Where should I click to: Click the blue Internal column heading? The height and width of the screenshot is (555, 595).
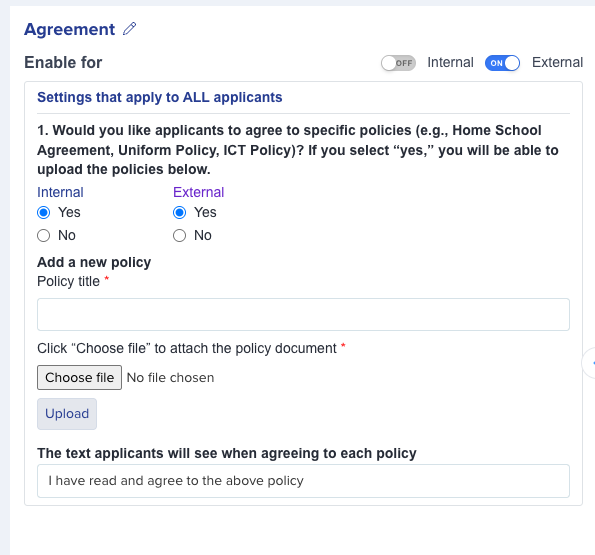point(60,192)
